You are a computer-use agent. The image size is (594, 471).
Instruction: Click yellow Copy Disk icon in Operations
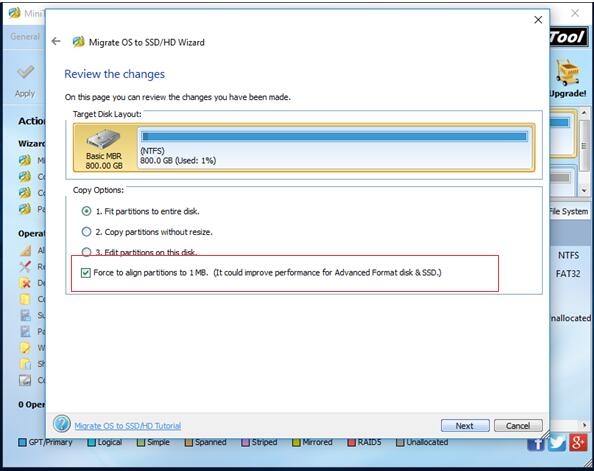(x=25, y=299)
